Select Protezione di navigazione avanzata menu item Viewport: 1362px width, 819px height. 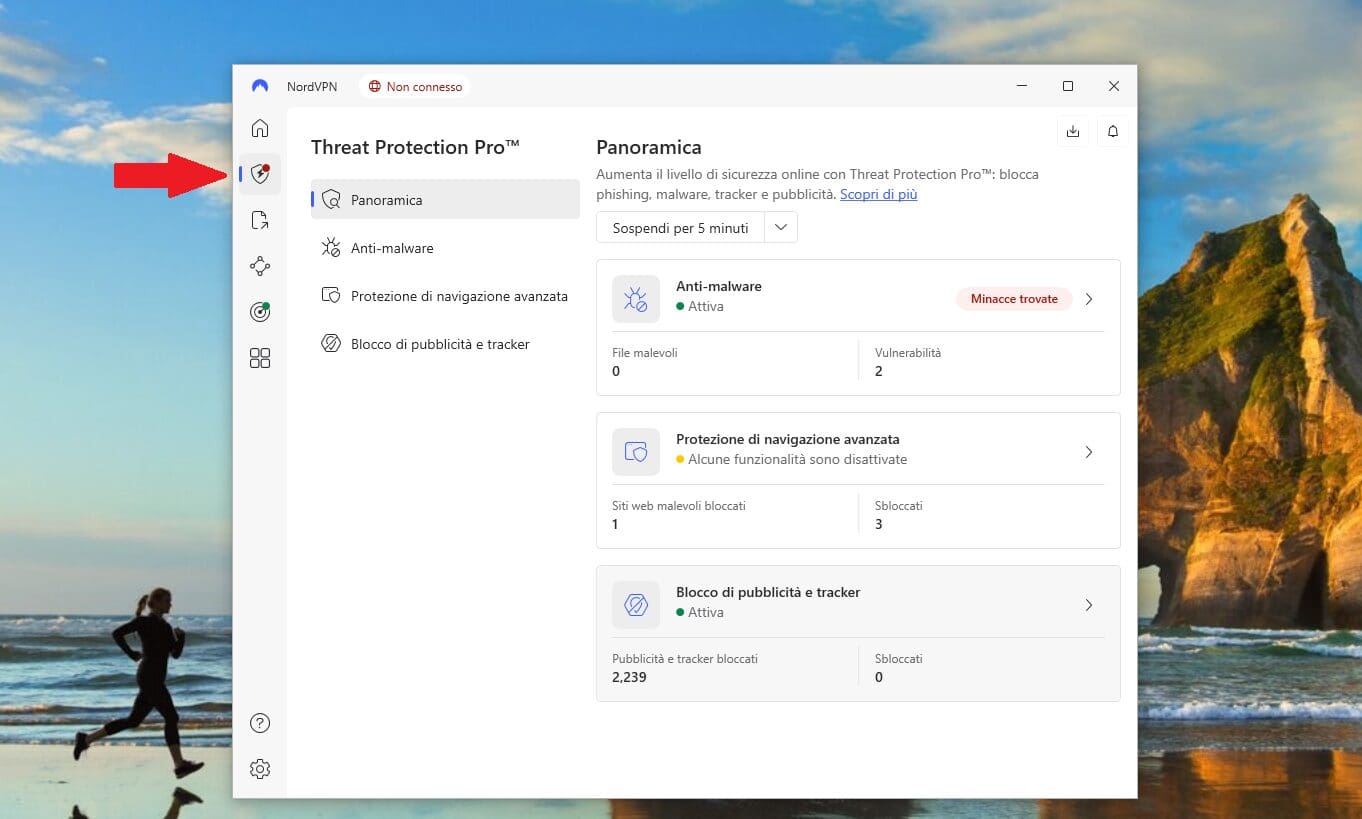tap(459, 296)
